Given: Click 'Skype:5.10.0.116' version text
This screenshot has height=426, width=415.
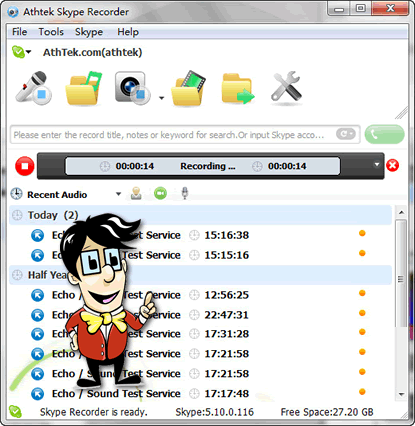Looking at the screenshot, I should click(215, 412).
